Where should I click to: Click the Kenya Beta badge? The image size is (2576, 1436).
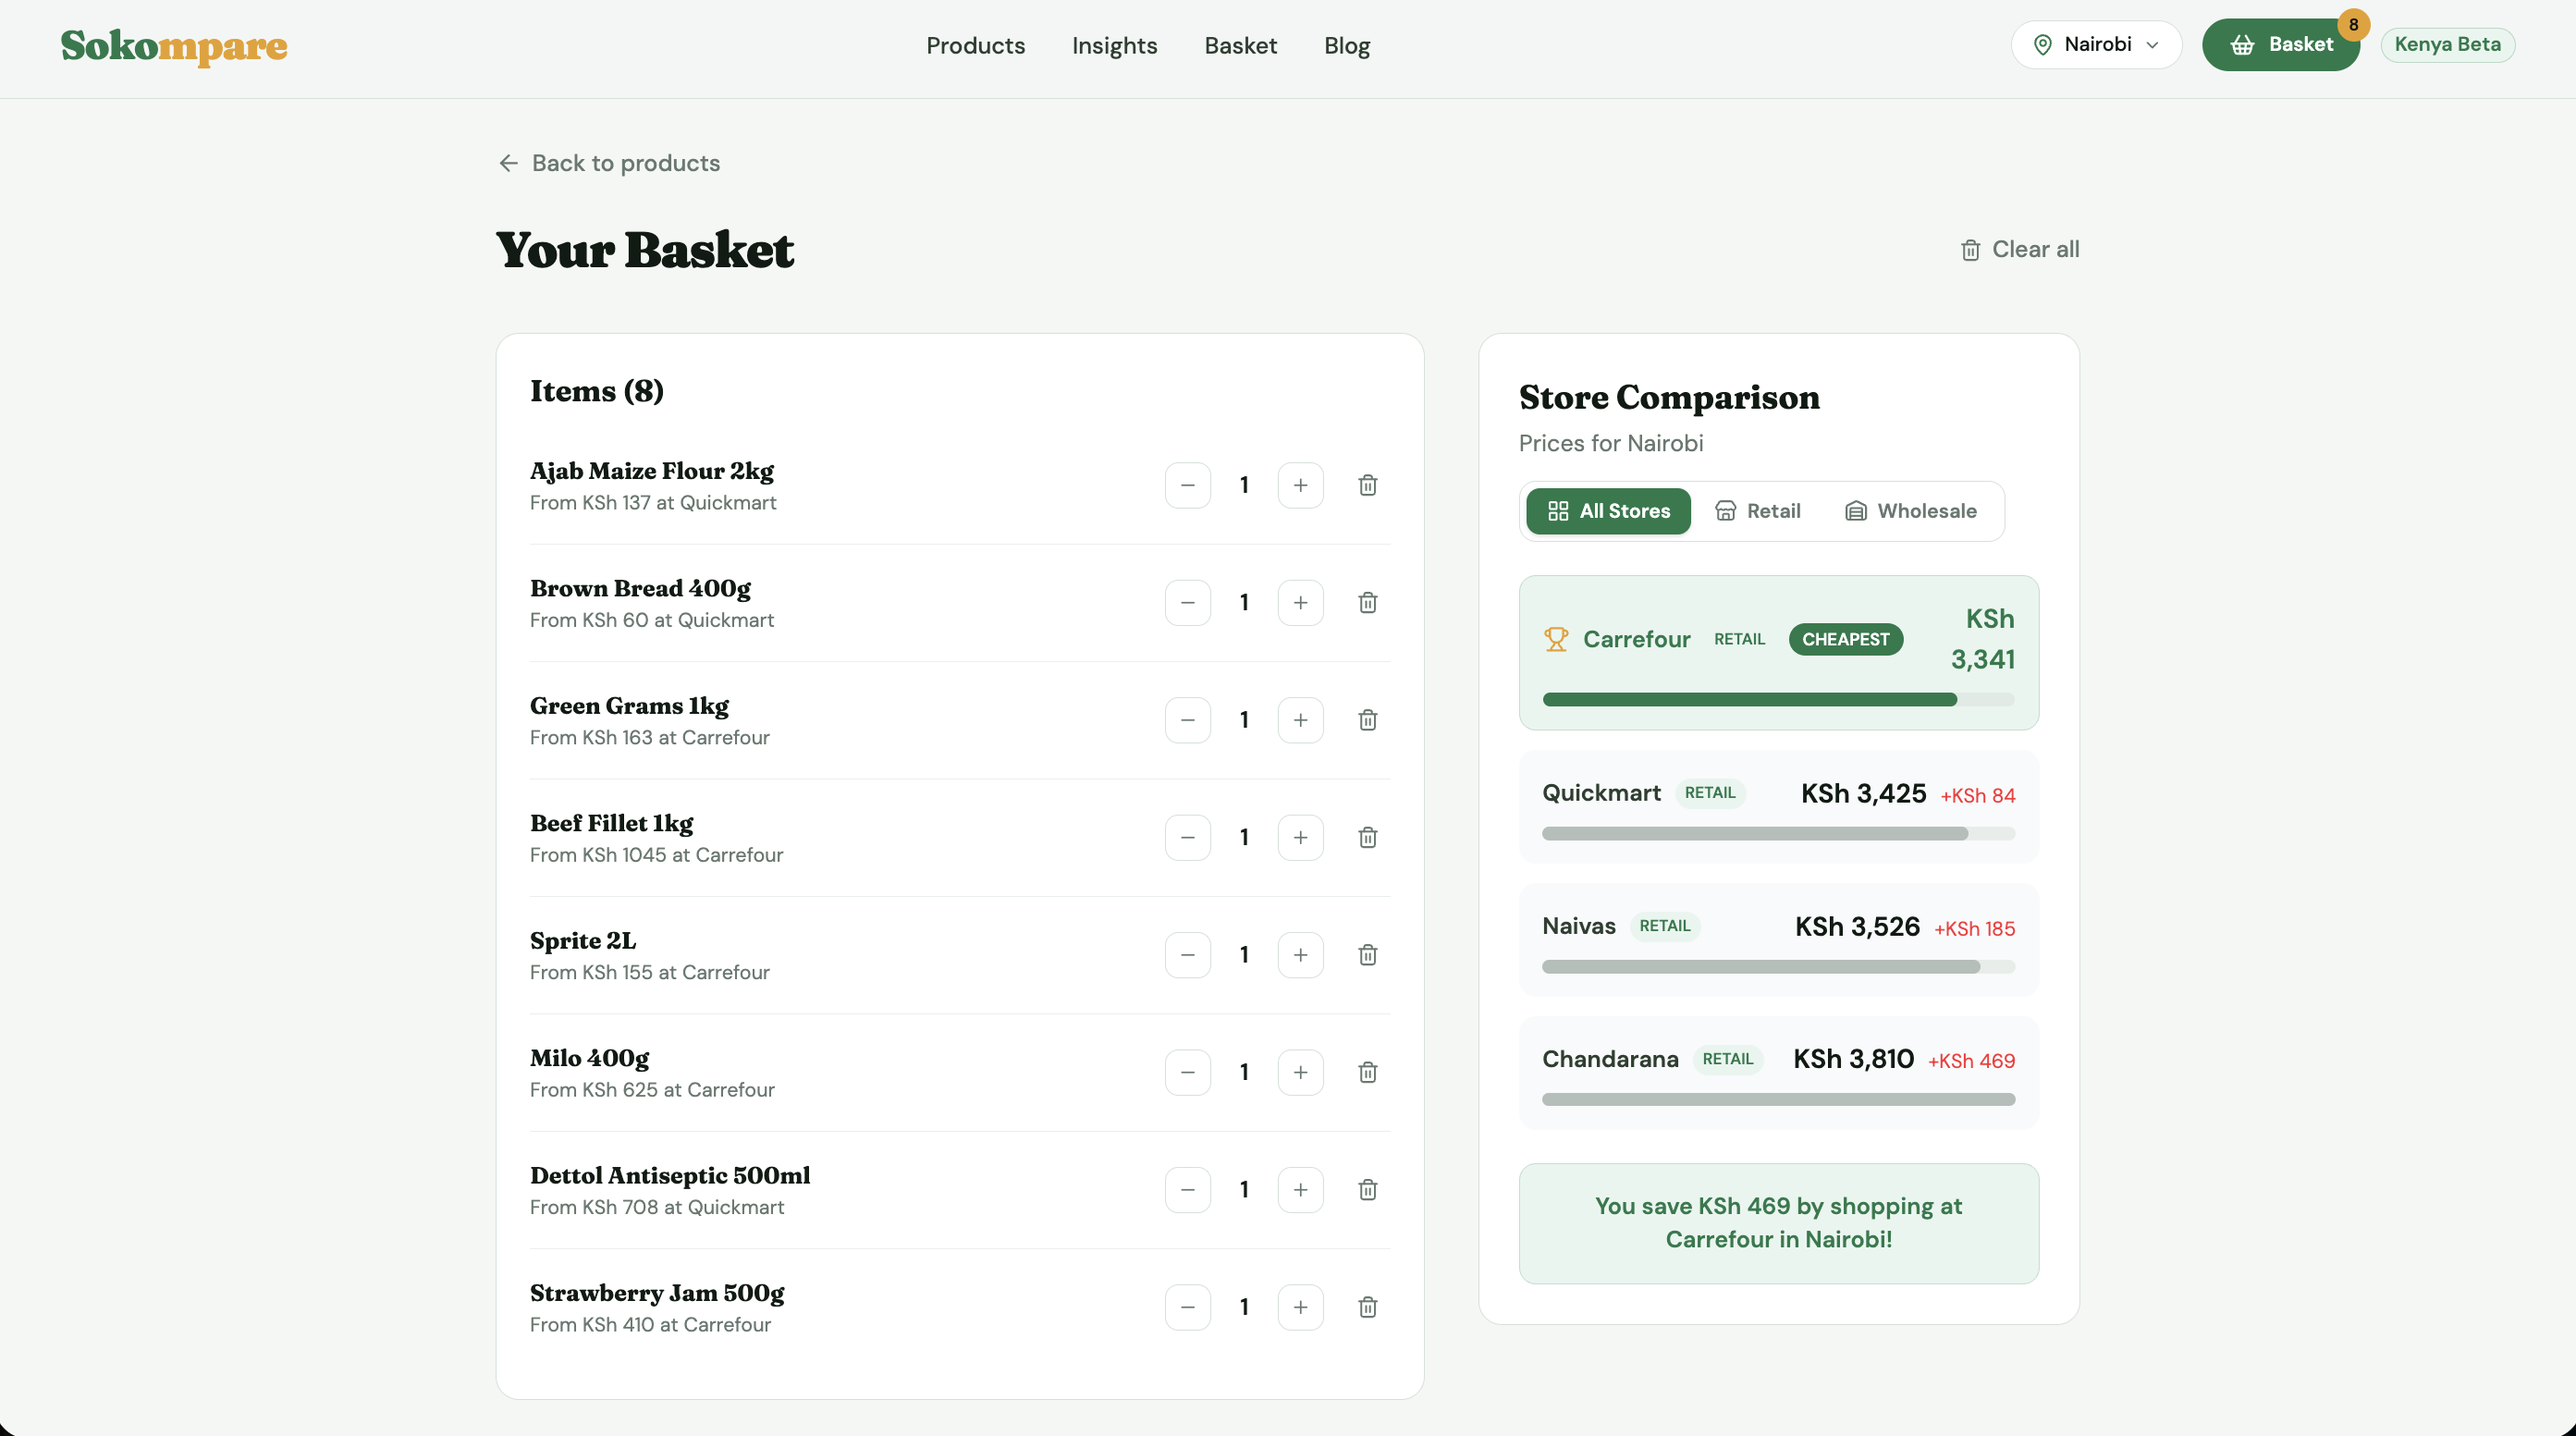click(2447, 45)
